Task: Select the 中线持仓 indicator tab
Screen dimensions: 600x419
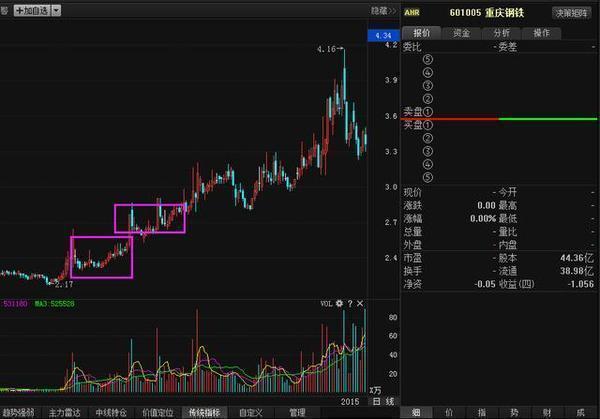Action: click(x=111, y=412)
